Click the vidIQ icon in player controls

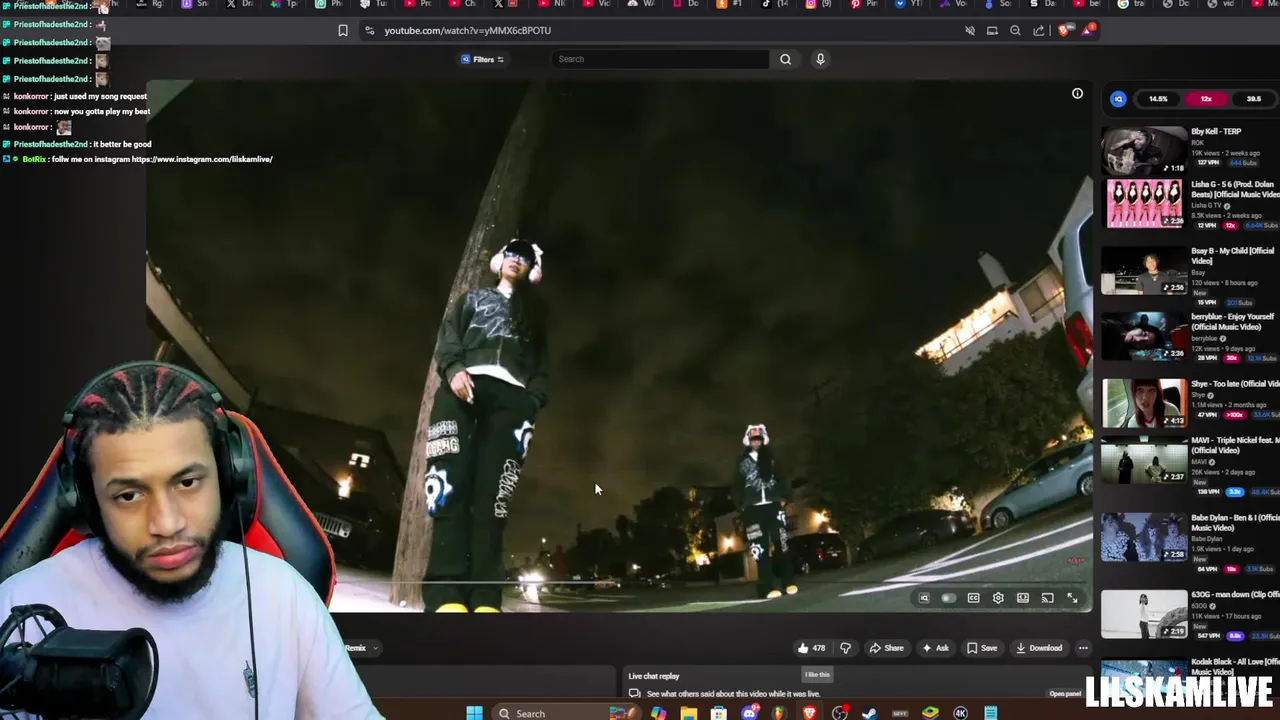pyautogui.click(x=924, y=598)
